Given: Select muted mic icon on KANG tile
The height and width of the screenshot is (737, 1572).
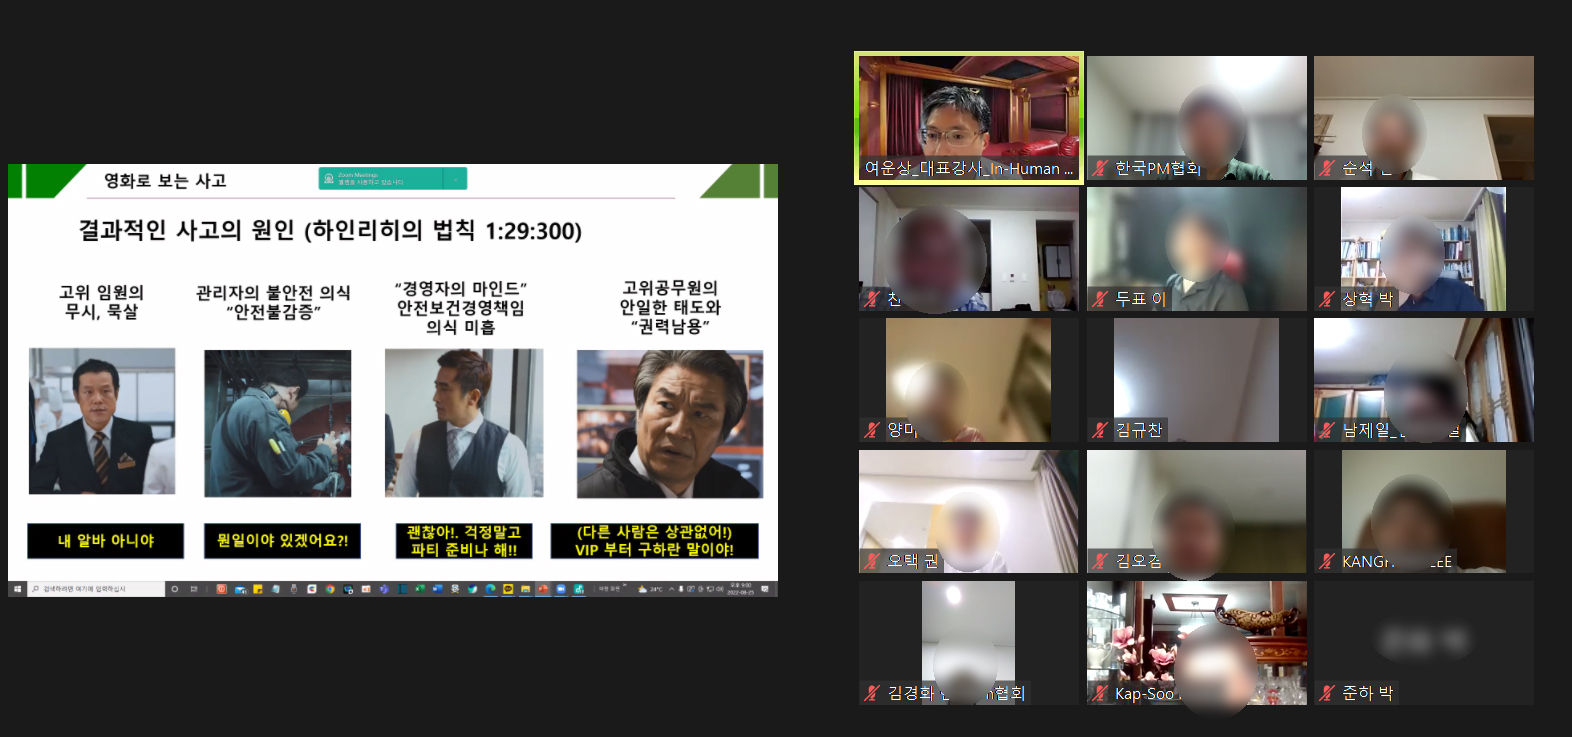Looking at the screenshot, I should tap(1327, 561).
